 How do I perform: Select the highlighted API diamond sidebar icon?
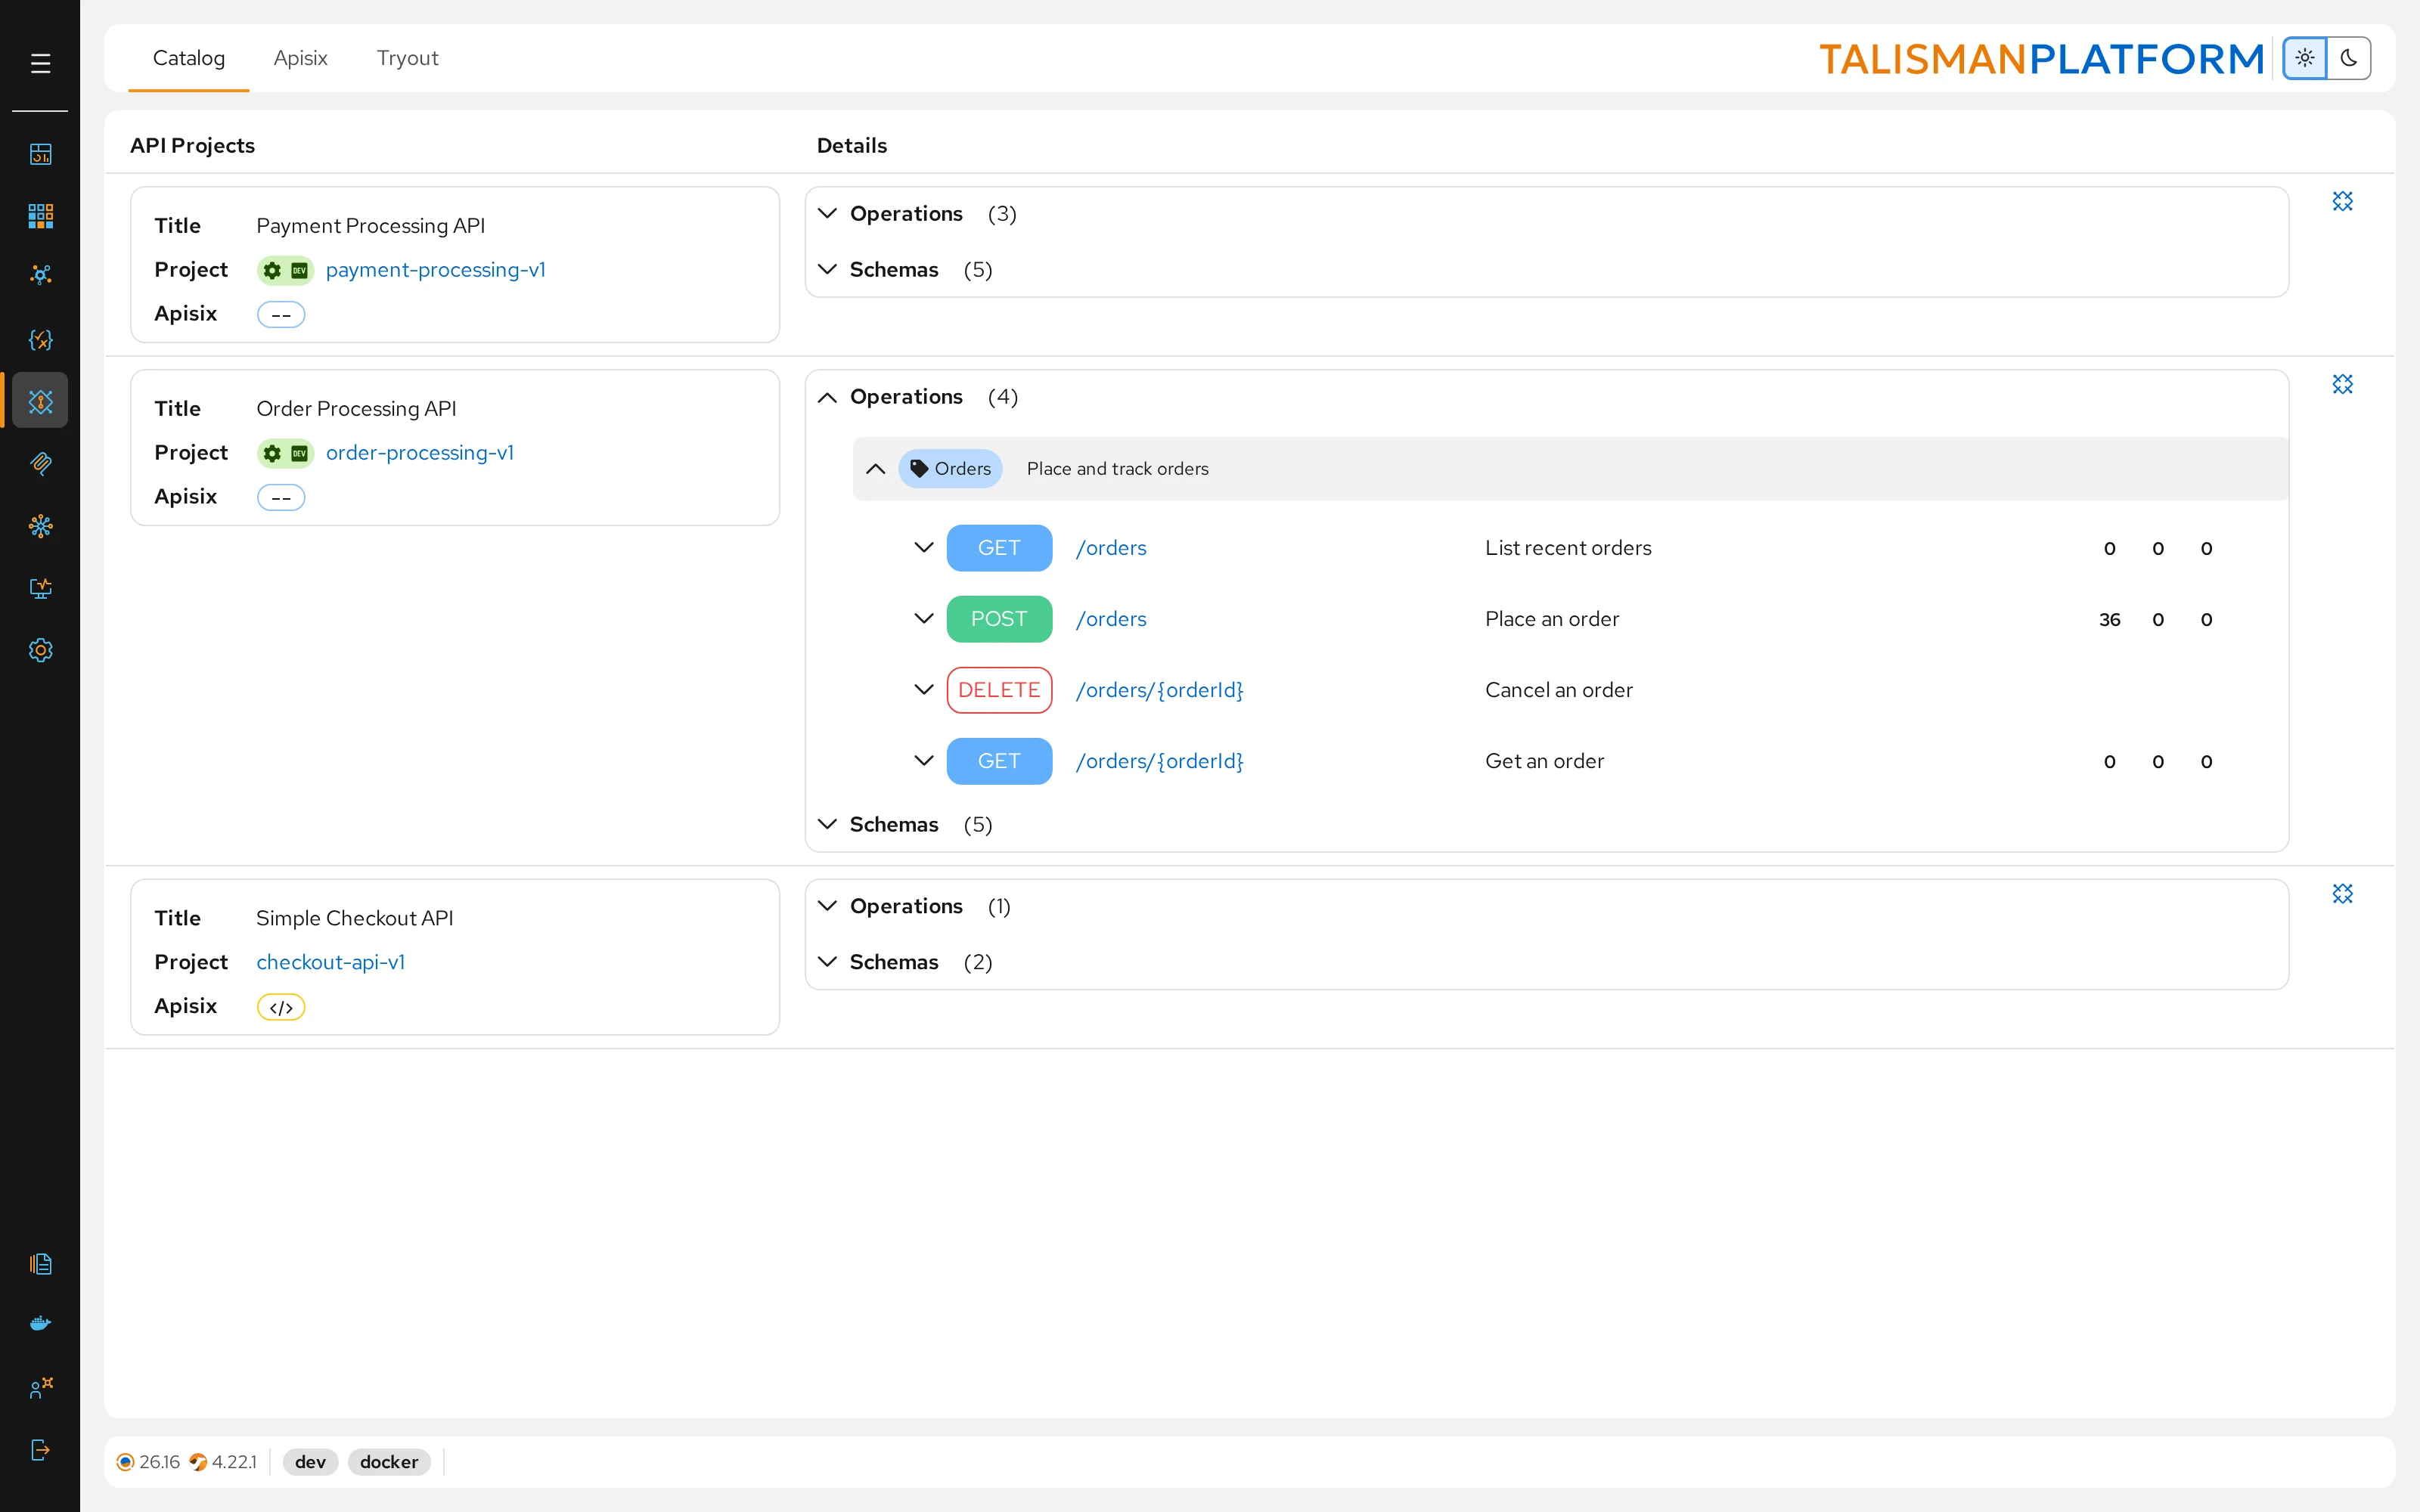tap(40, 401)
